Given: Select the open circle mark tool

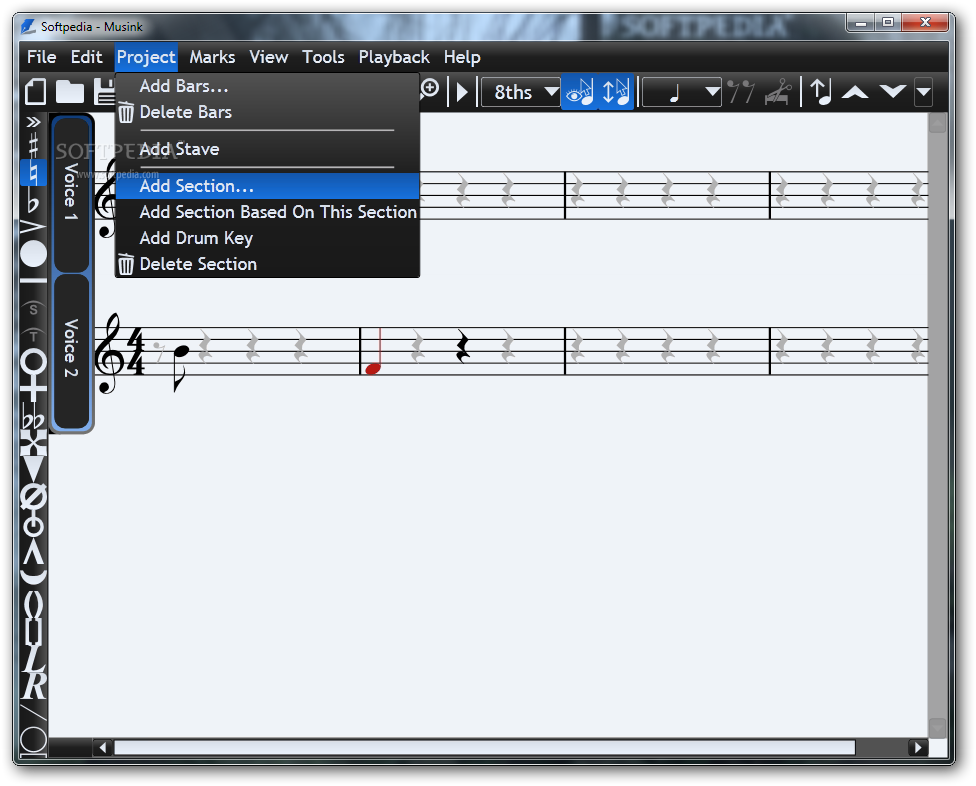Looking at the screenshot, I should (33, 361).
